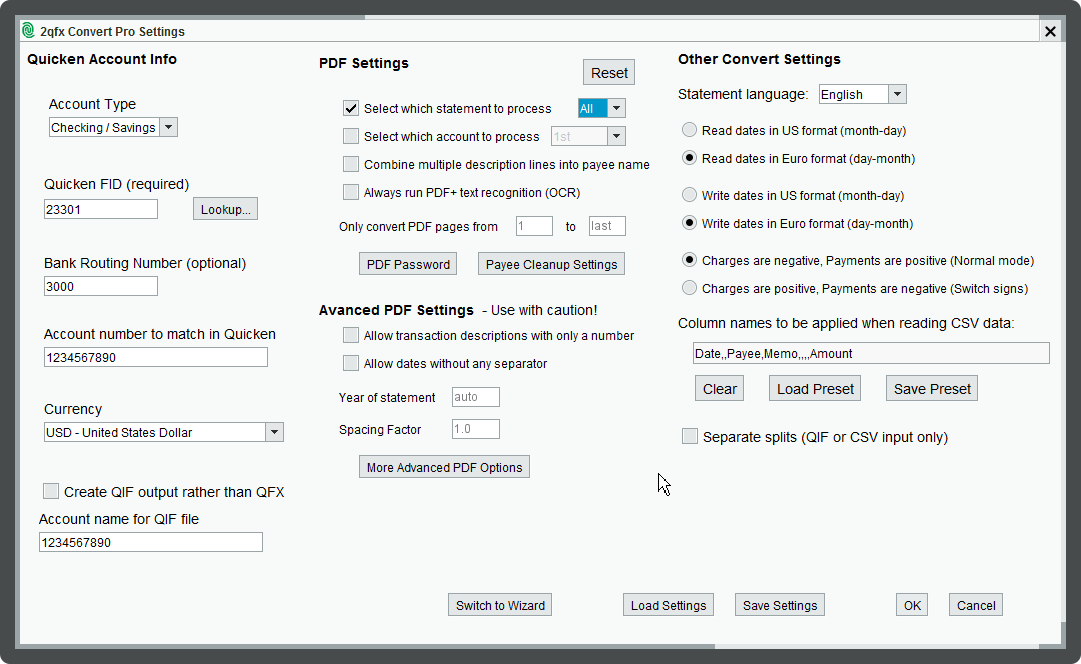Click the Account number to match field
1081x664 pixels.
pos(156,357)
